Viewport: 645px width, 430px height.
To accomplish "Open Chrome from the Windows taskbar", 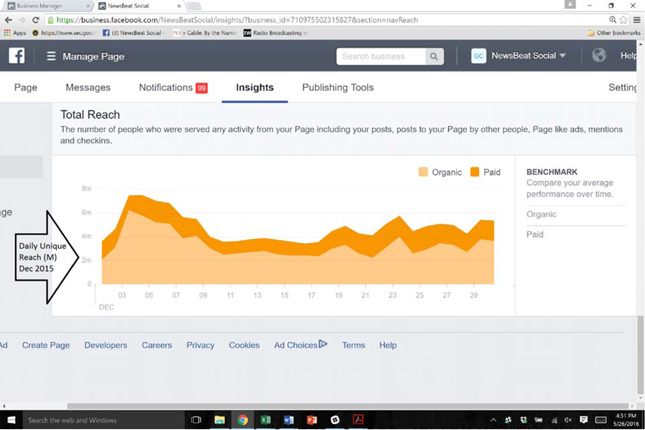I will pyautogui.click(x=242, y=420).
